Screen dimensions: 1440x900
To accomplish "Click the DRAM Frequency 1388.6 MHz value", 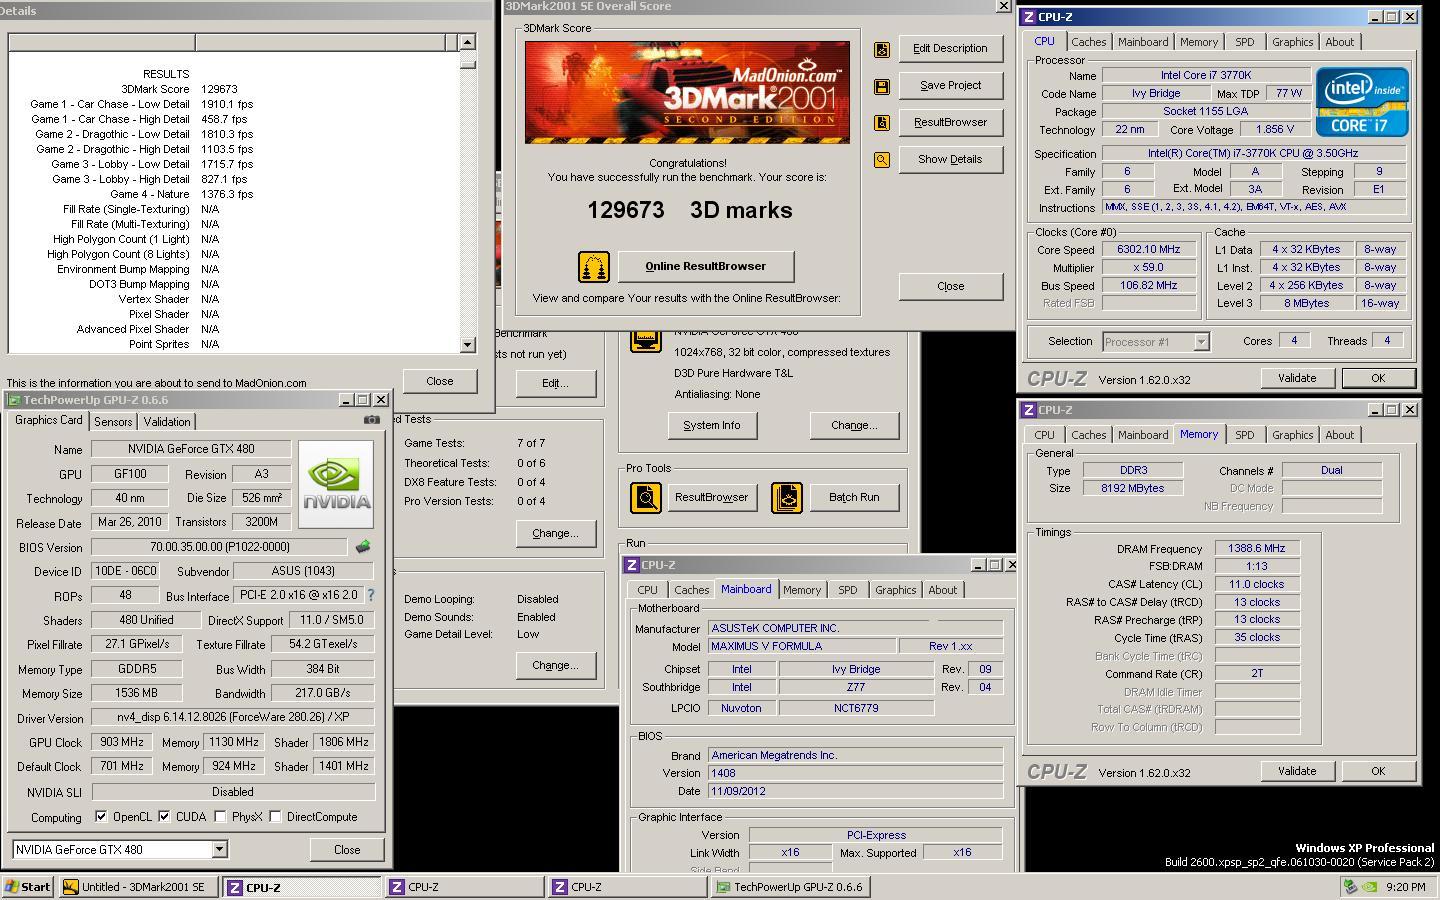I will (1257, 549).
